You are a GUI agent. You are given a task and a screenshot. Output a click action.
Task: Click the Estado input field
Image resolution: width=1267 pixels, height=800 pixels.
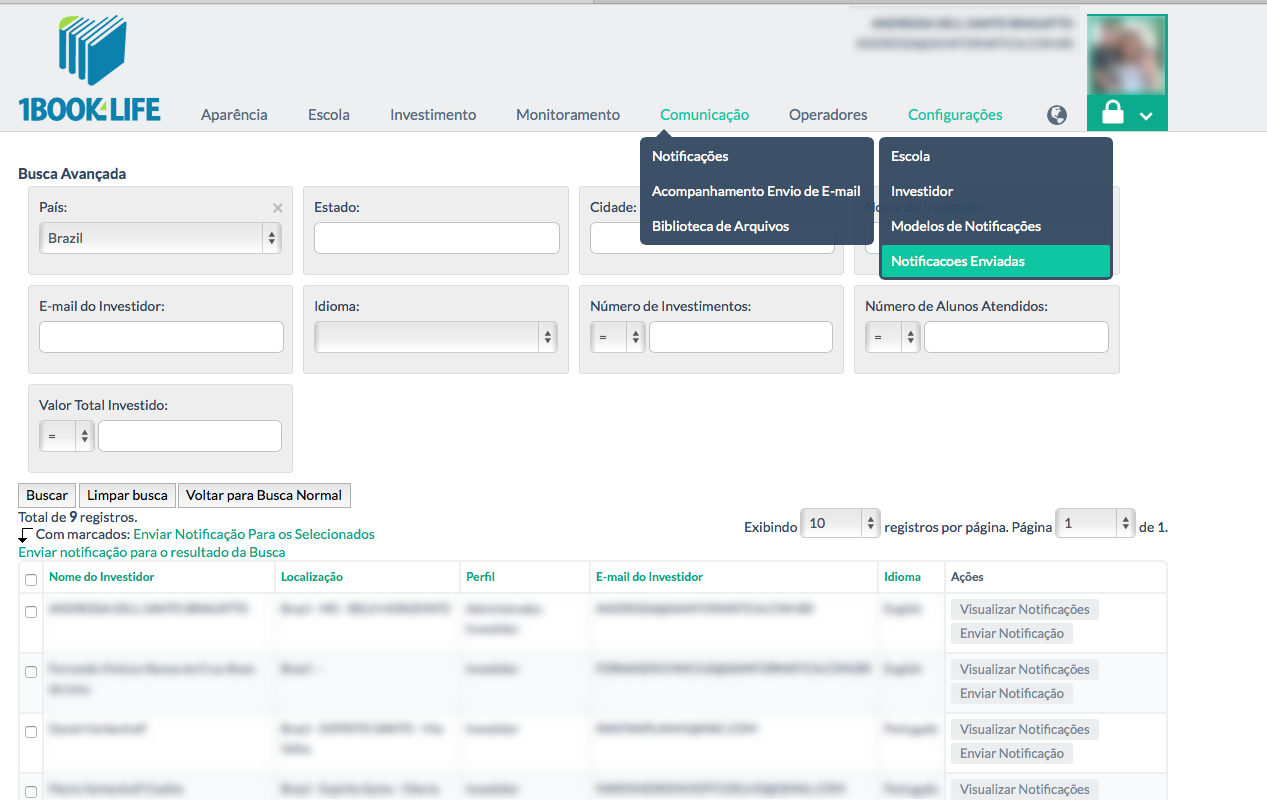[436, 238]
